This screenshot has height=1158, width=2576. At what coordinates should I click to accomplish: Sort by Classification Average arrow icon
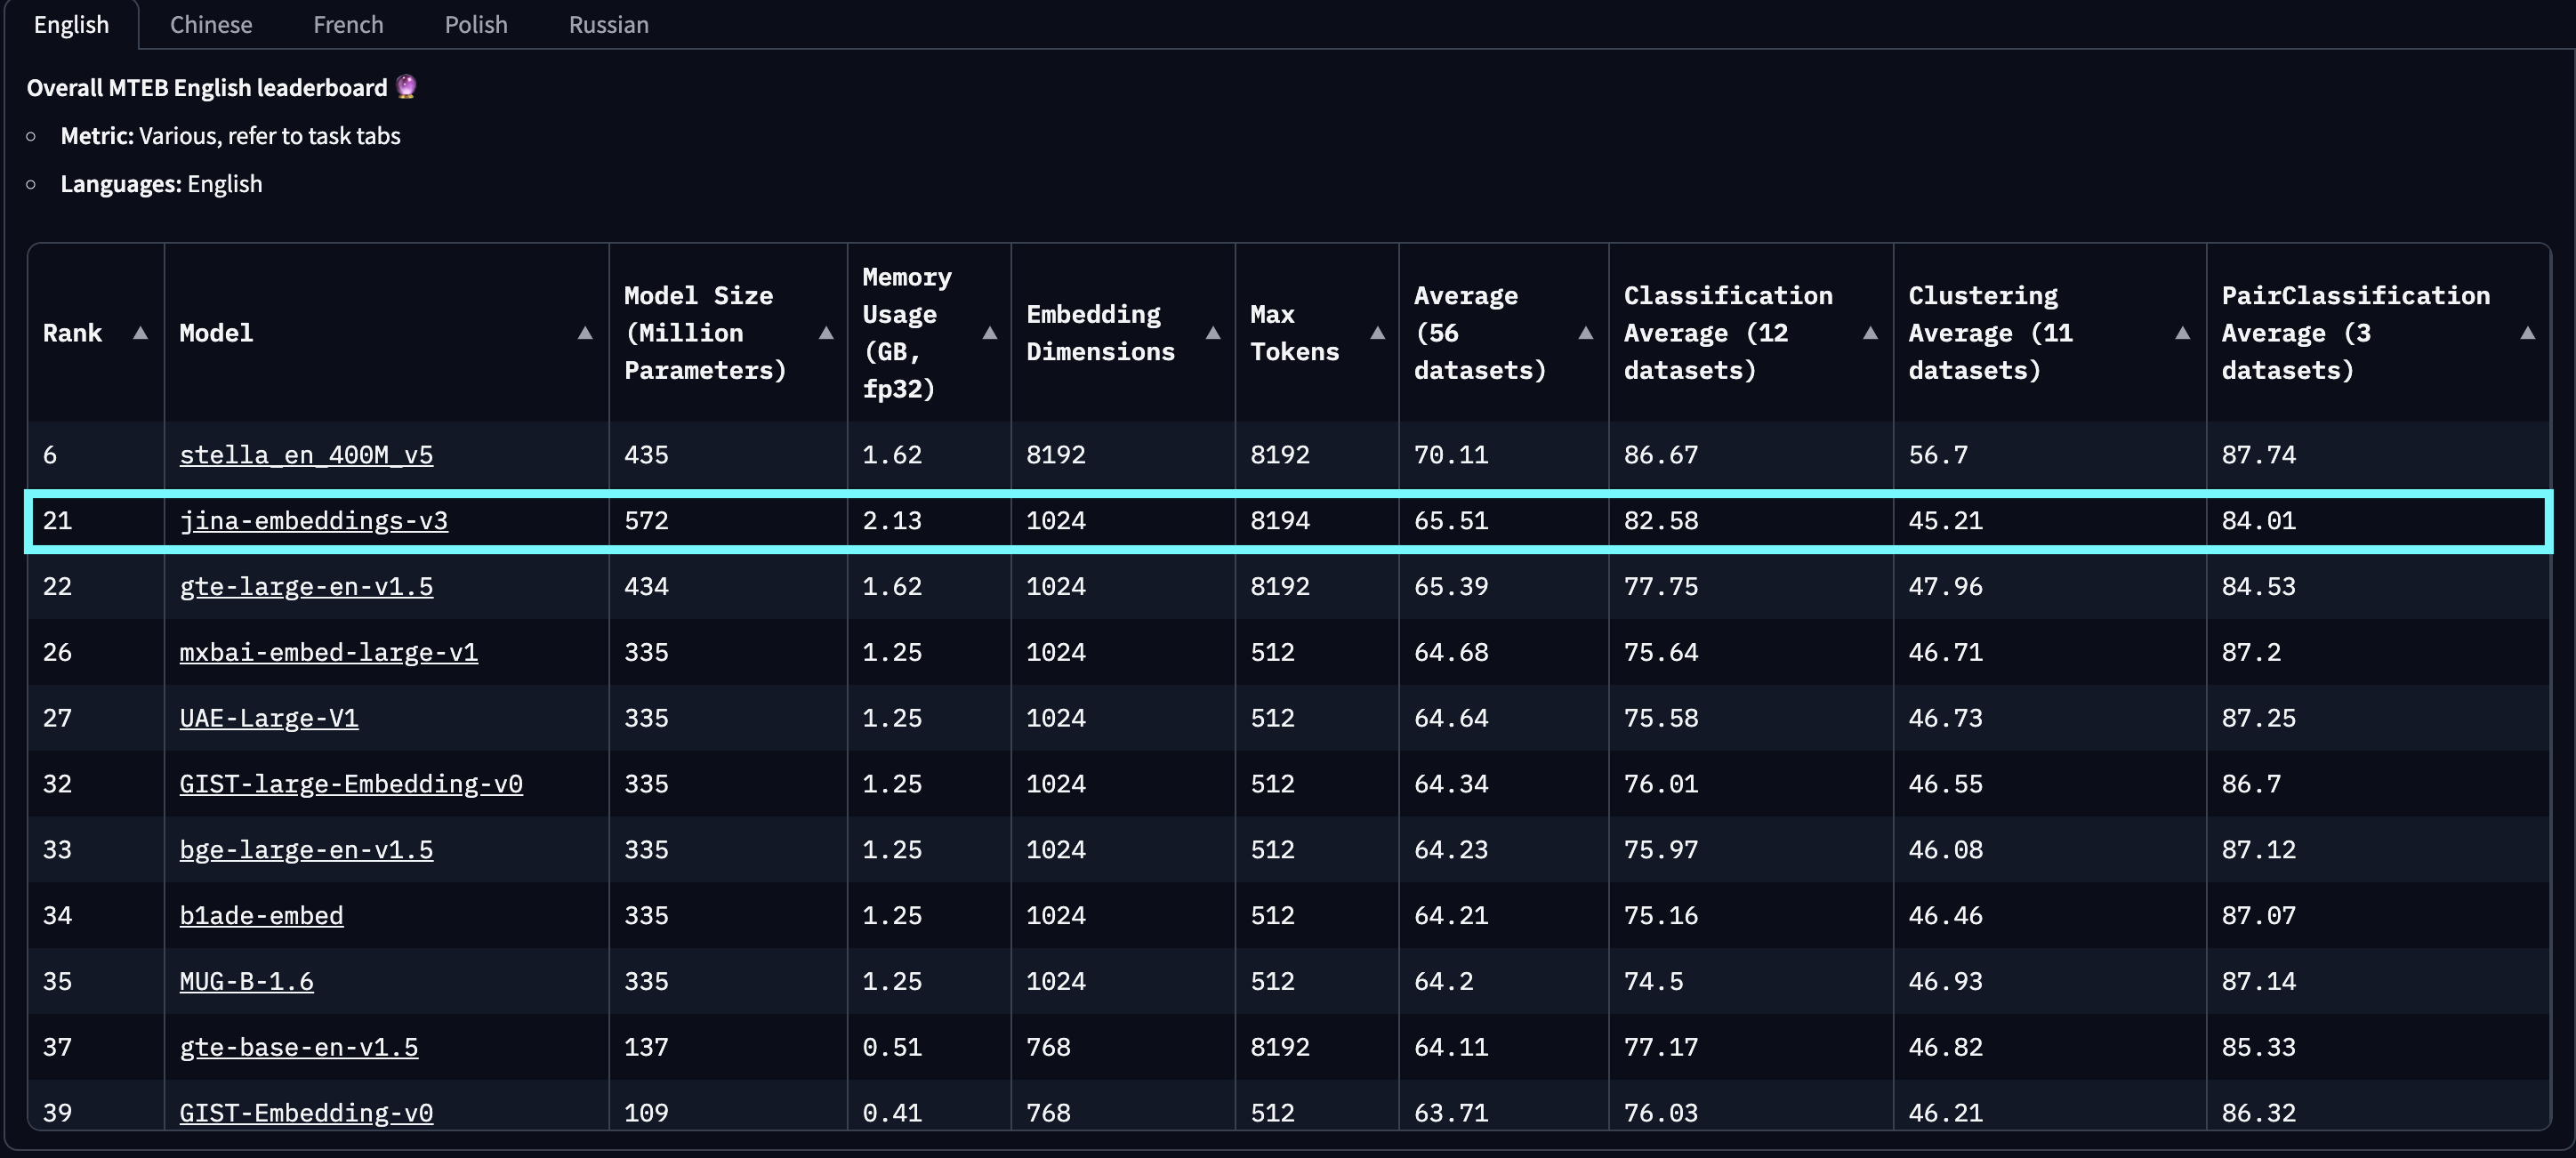(1870, 333)
